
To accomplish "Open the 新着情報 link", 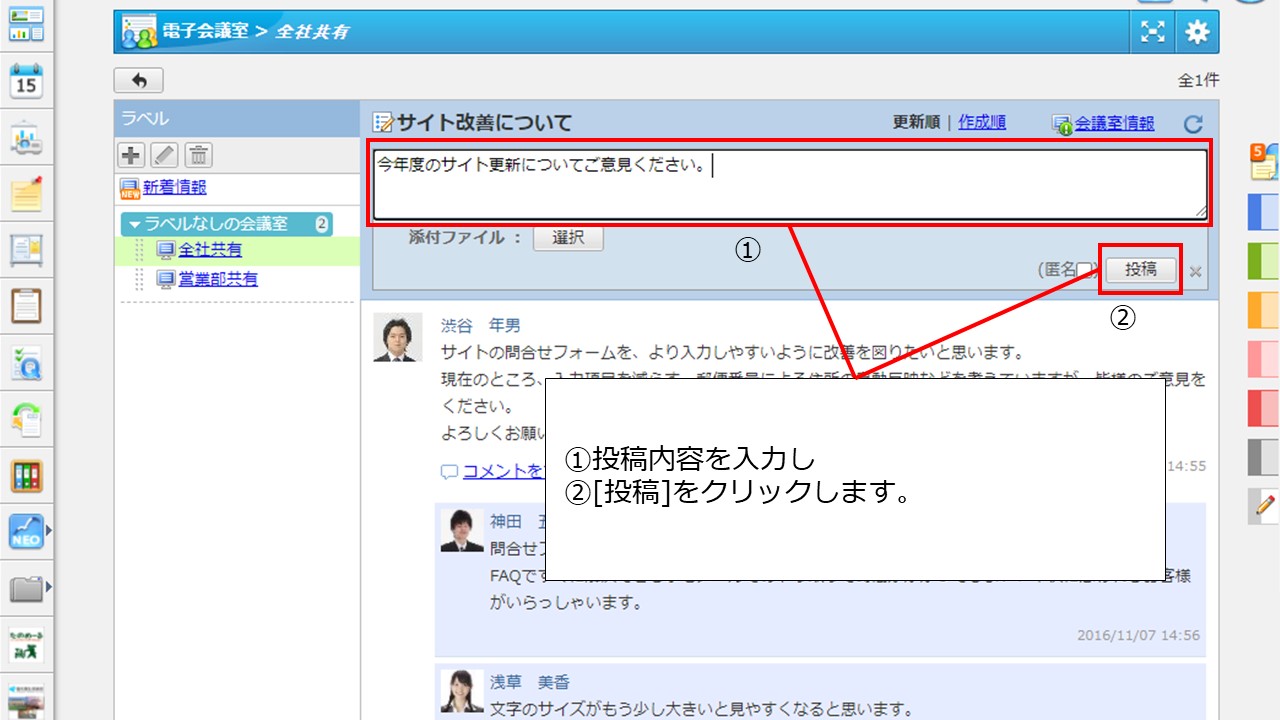I will (x=175, y=187).
